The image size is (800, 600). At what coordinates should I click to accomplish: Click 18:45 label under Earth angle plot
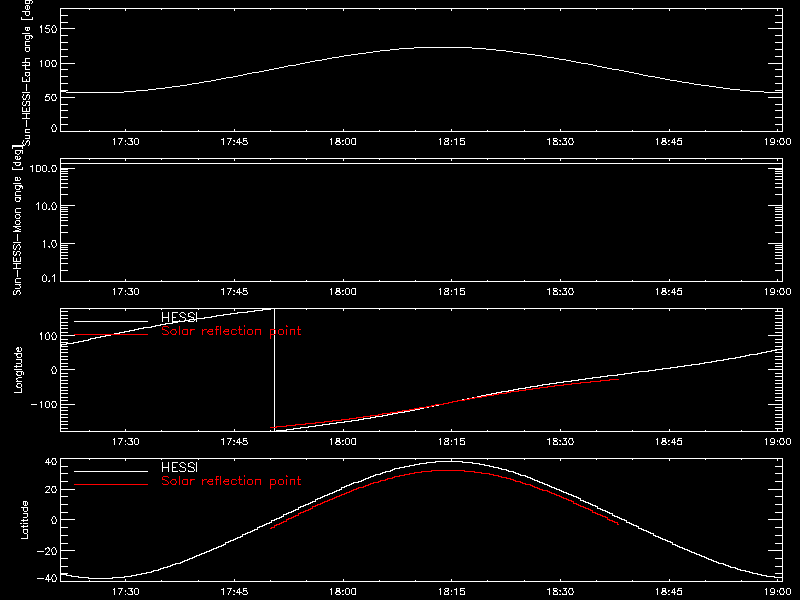[669, 142]
